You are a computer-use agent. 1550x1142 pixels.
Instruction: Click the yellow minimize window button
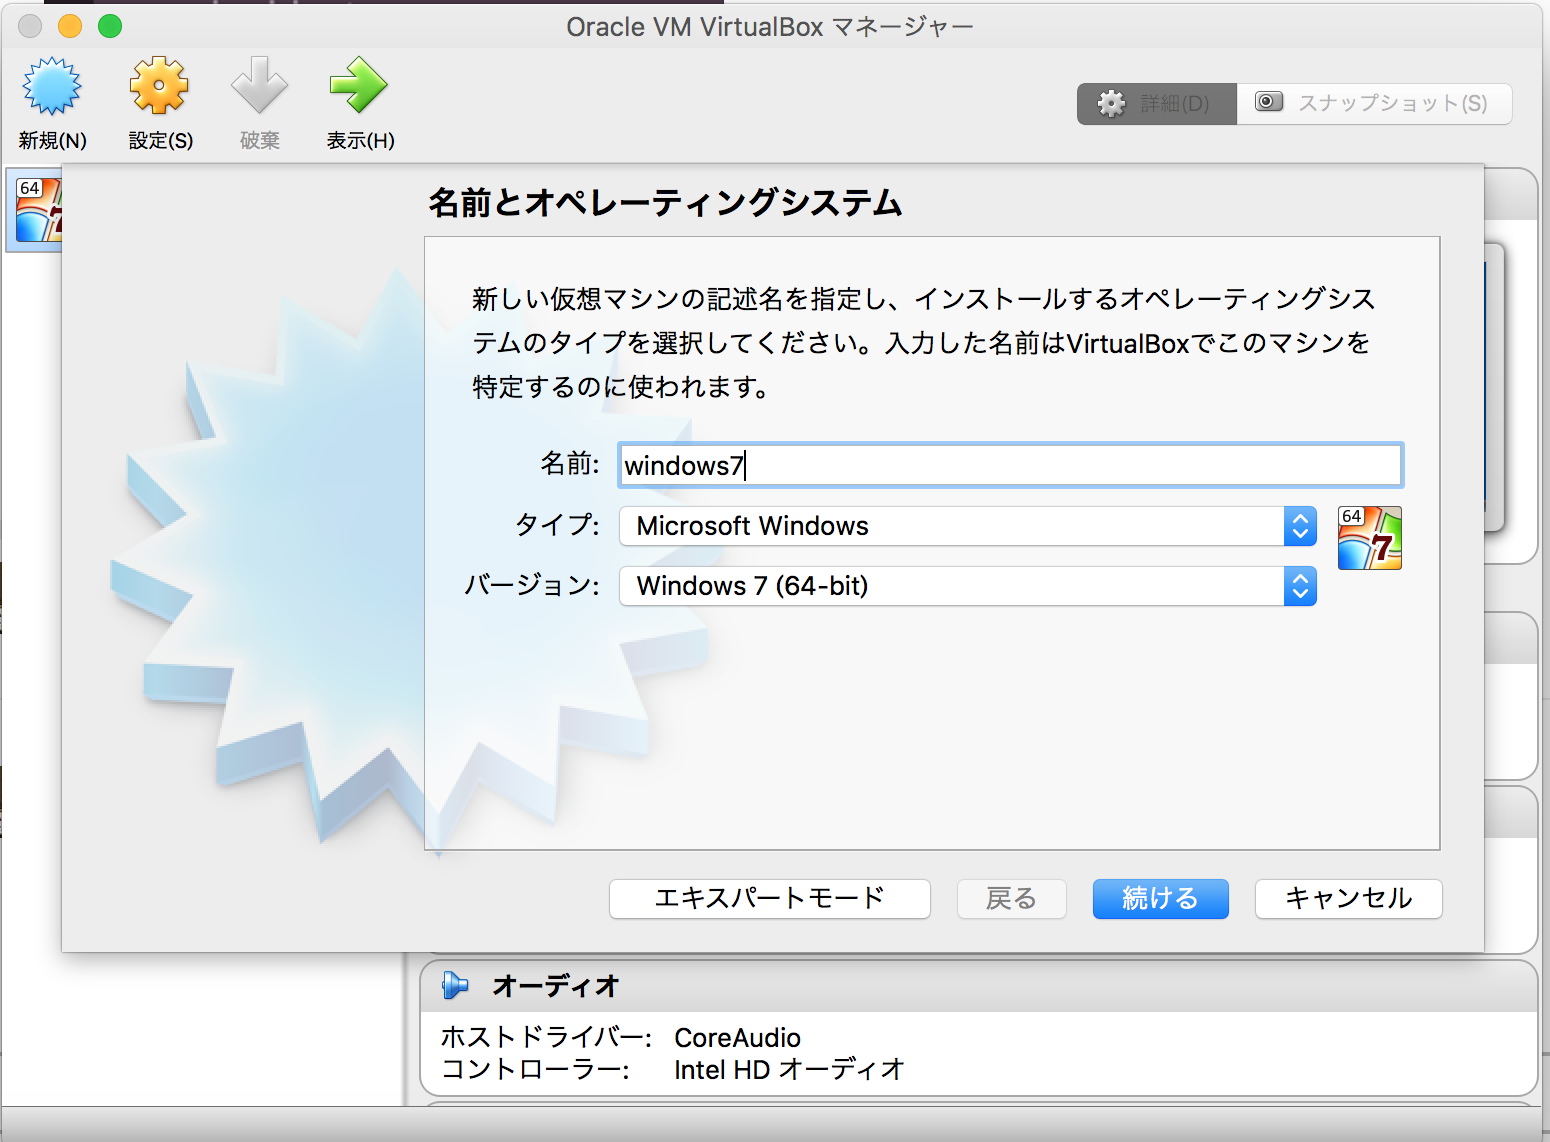(70, 26)
